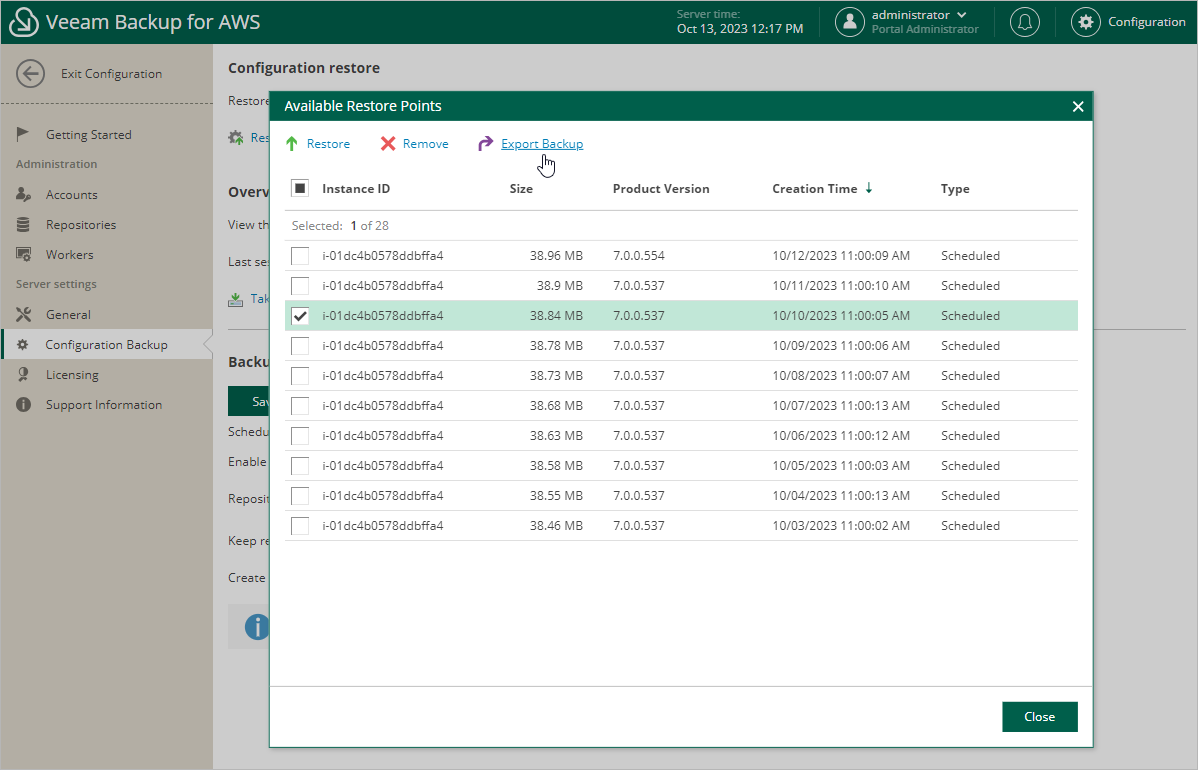This screenshot has height=770, width=1198.
Task: Click the 10/08/2023 11:00:07 AM timestamp
Action: point(841,376)
